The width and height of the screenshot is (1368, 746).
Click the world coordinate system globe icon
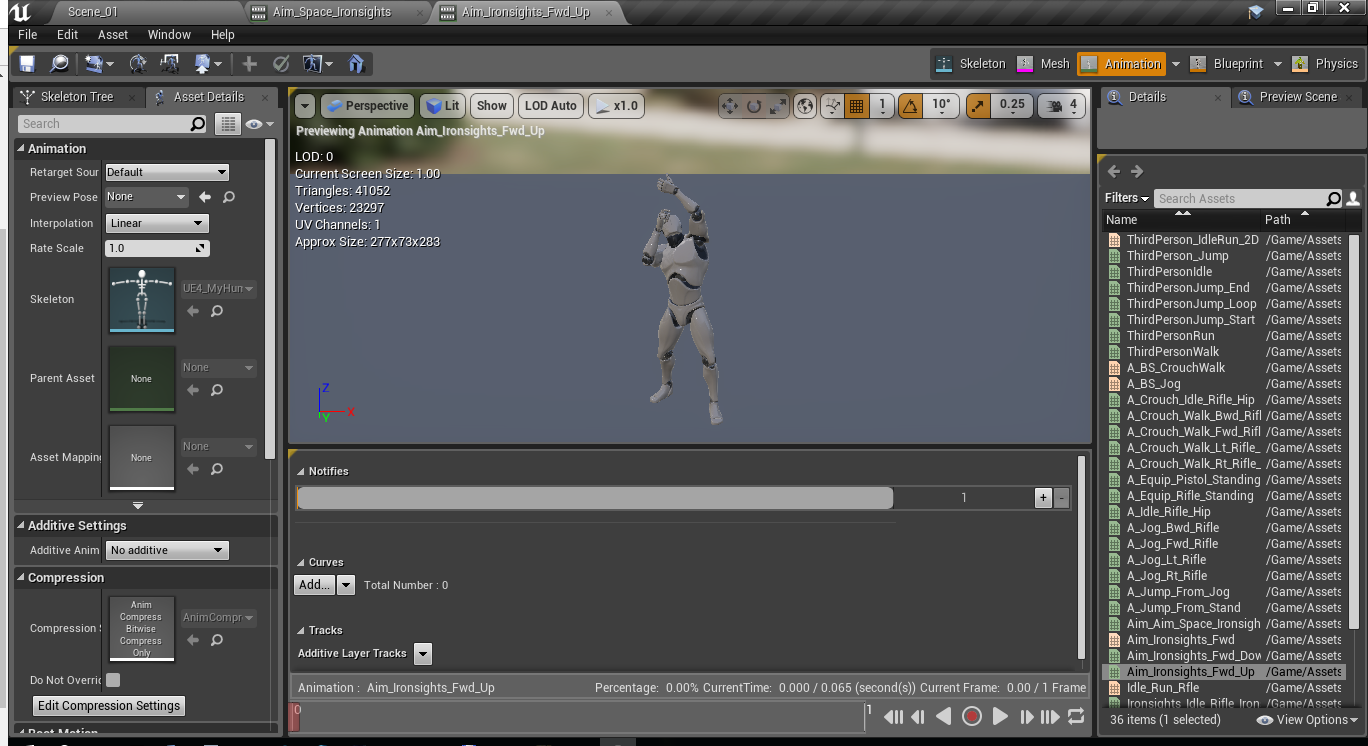[805, 106]
